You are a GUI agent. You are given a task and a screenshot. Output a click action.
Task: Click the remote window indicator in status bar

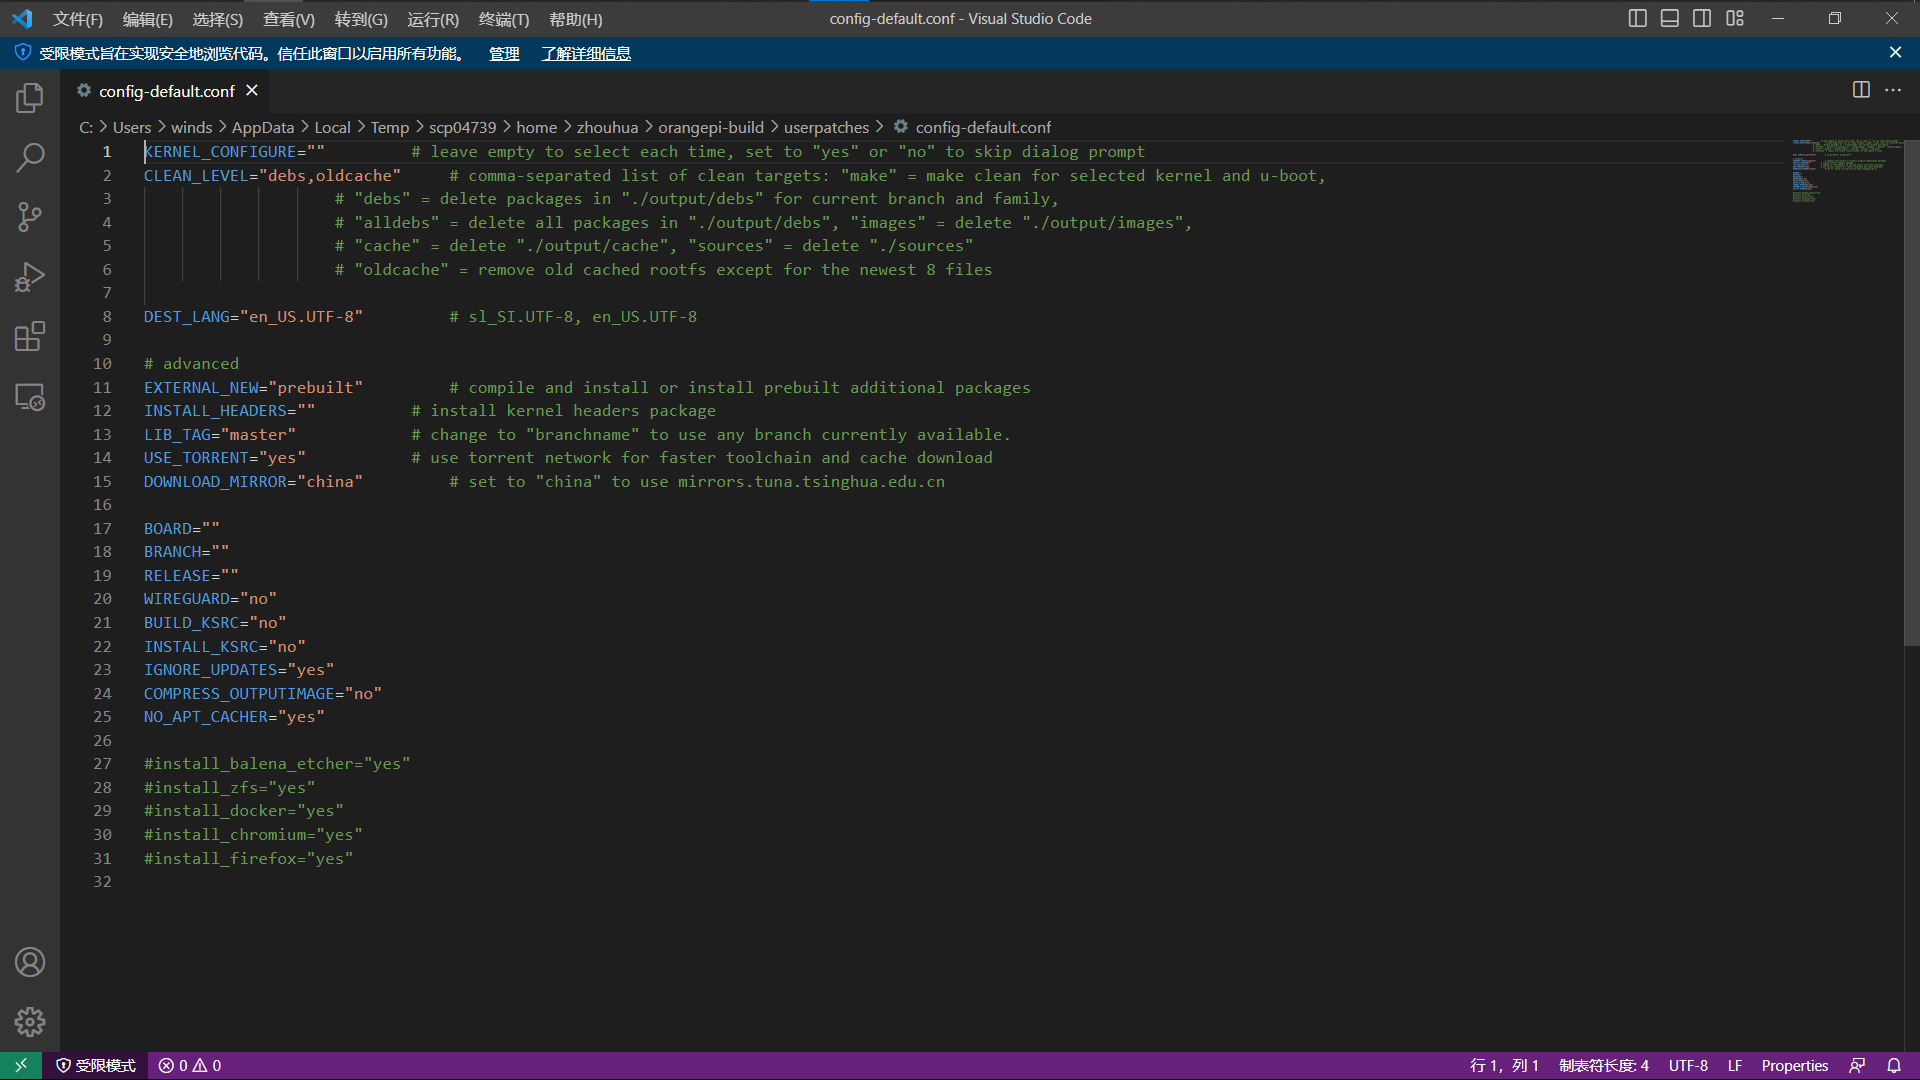pyautogui.click(x=21, y=1066)
